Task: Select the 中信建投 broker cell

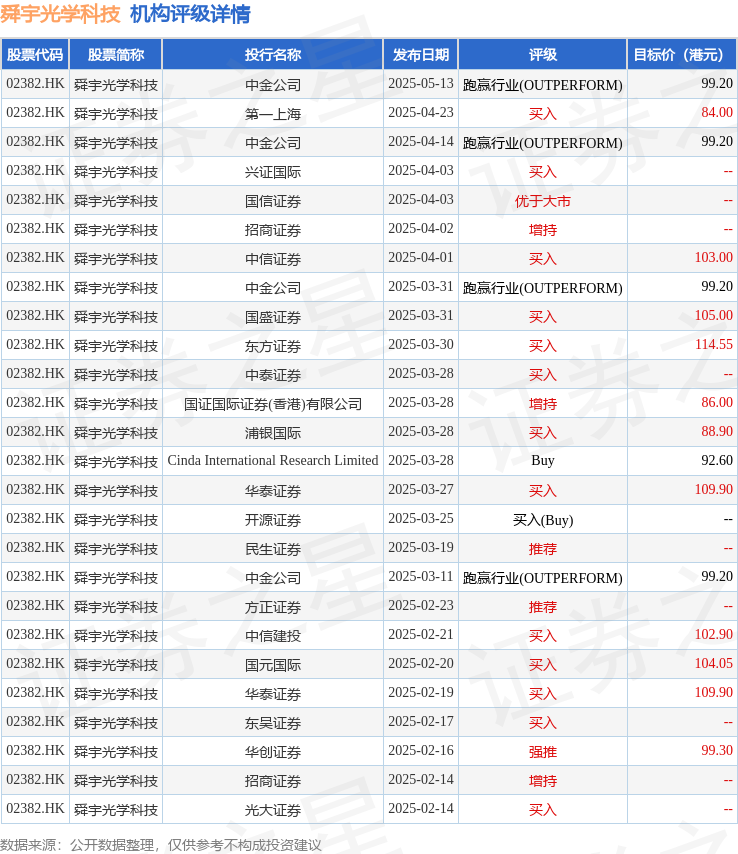Action: coord(273,636)
